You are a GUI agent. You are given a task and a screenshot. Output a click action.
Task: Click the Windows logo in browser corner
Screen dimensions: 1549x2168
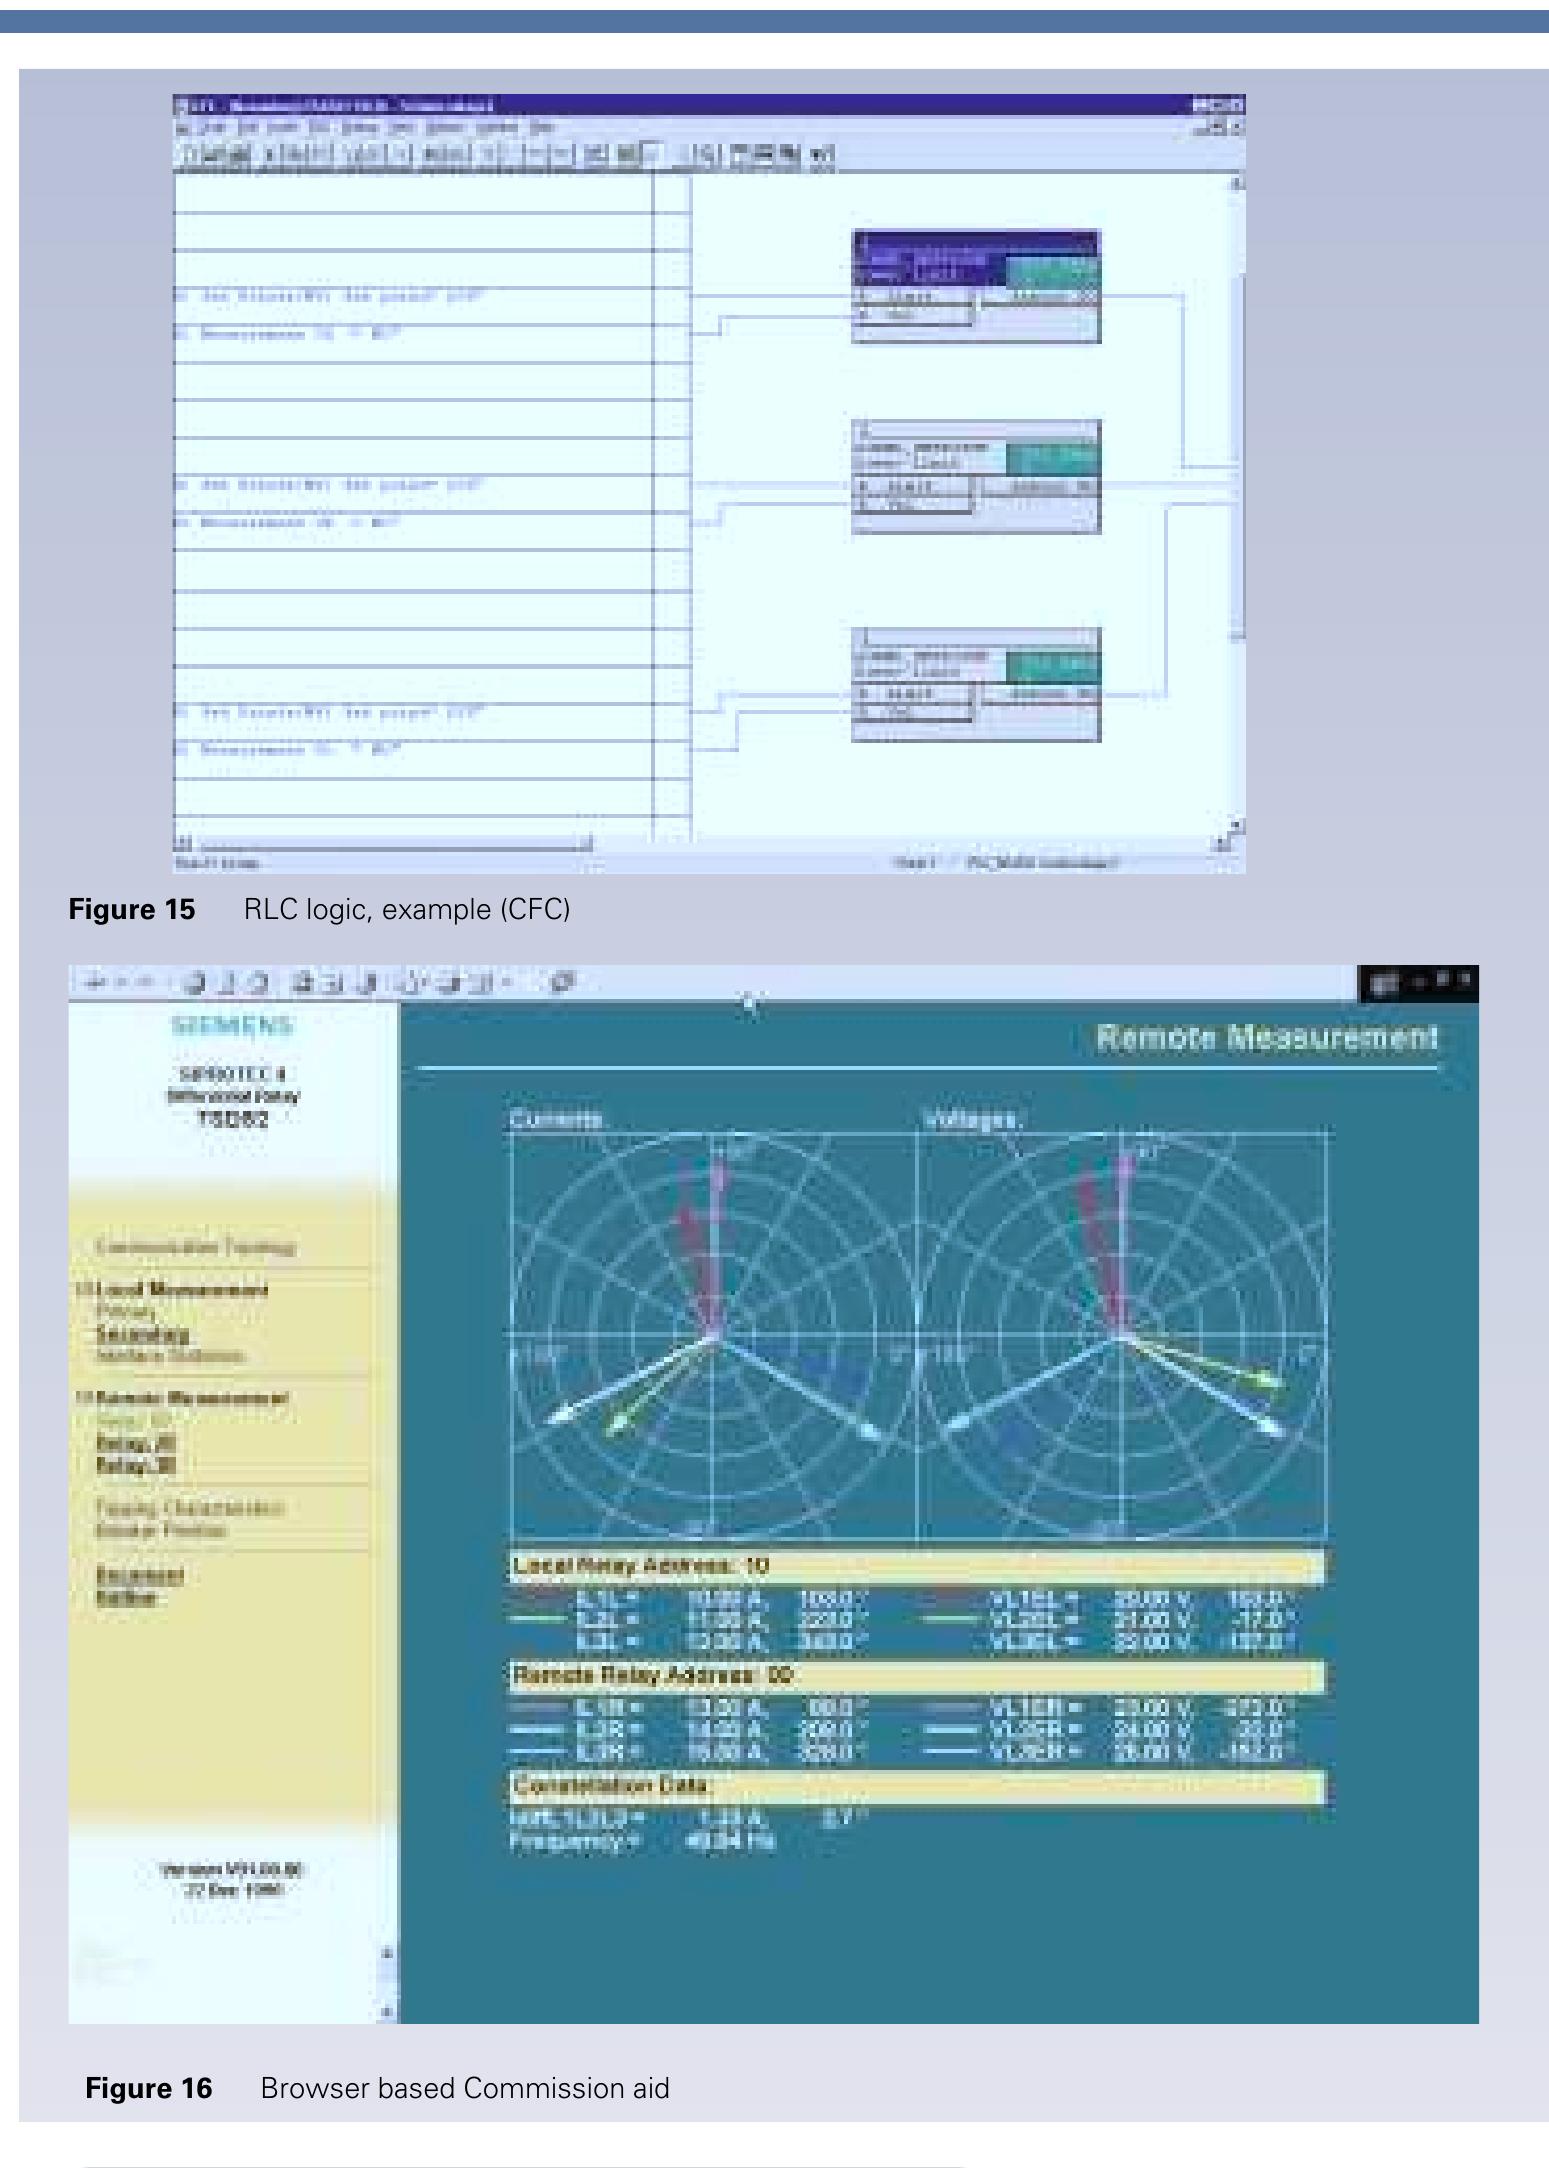[1386, 984]
